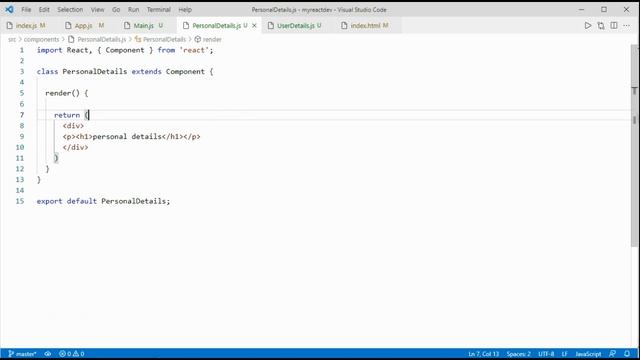The height and width of the screenshot is (360, 640).
Task: Click 'class' keyword on line 3
Action: [47, 72]
